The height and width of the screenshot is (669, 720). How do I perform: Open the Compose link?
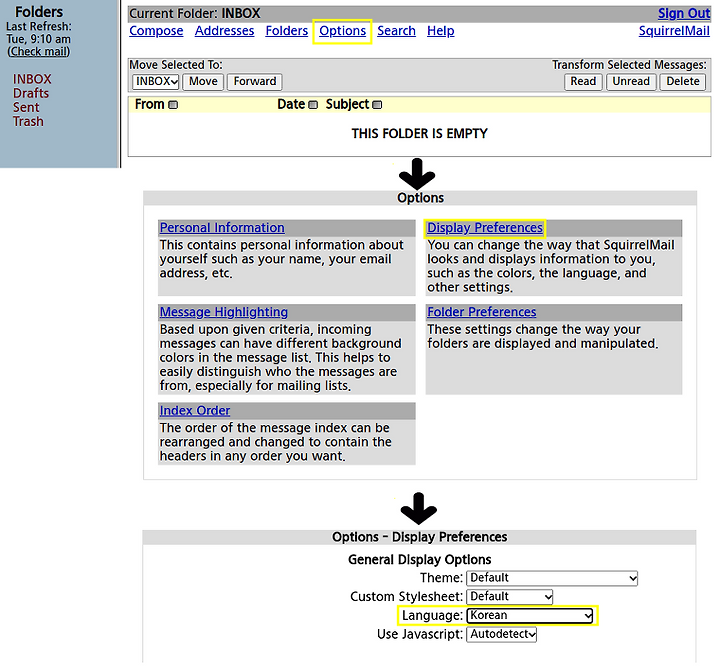click(156, 31)
